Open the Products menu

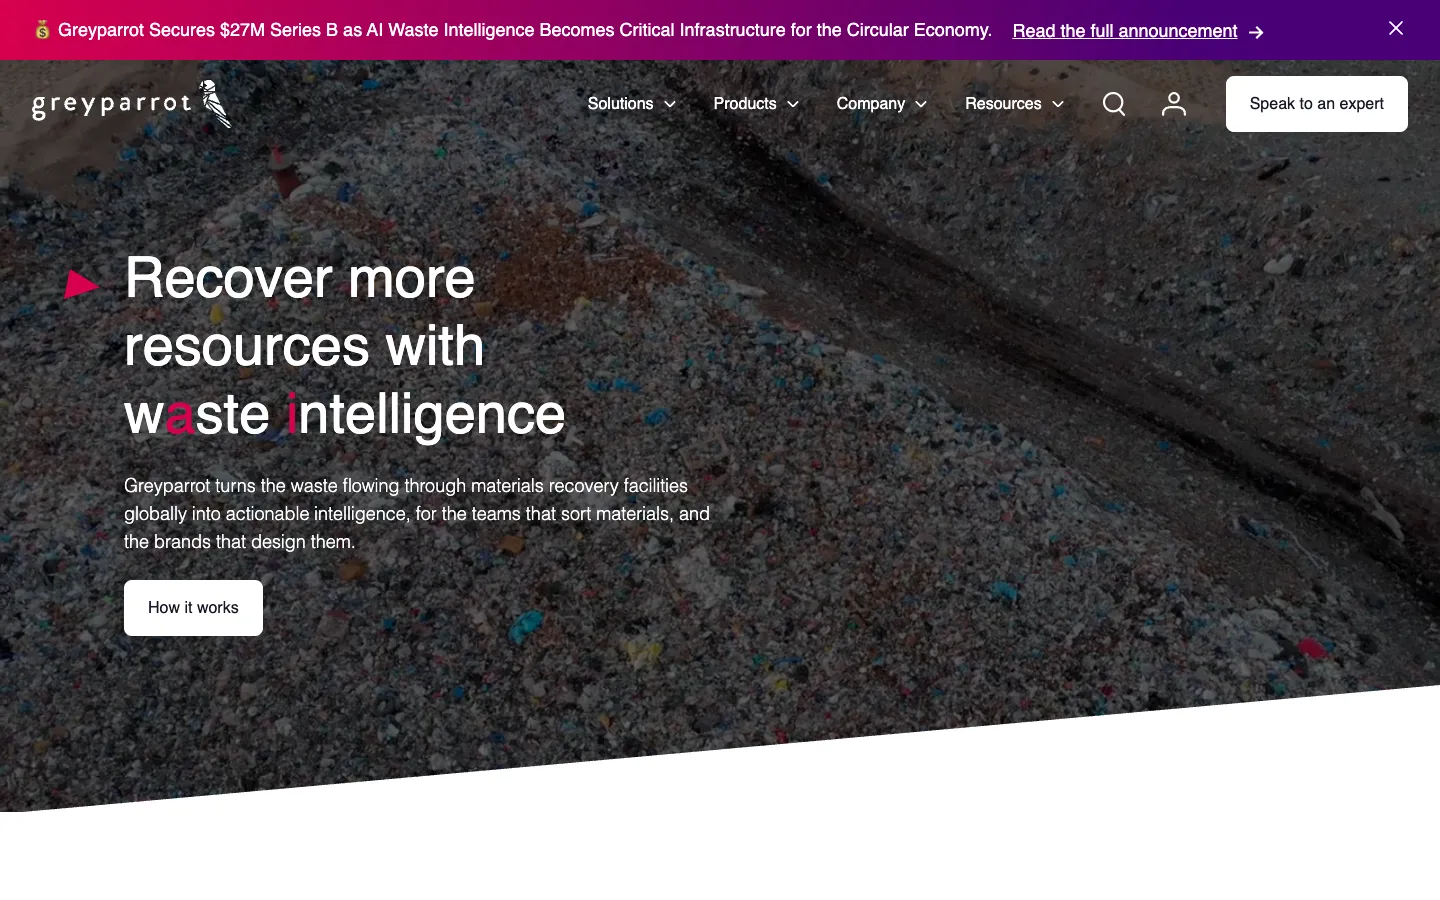(756, 104)
